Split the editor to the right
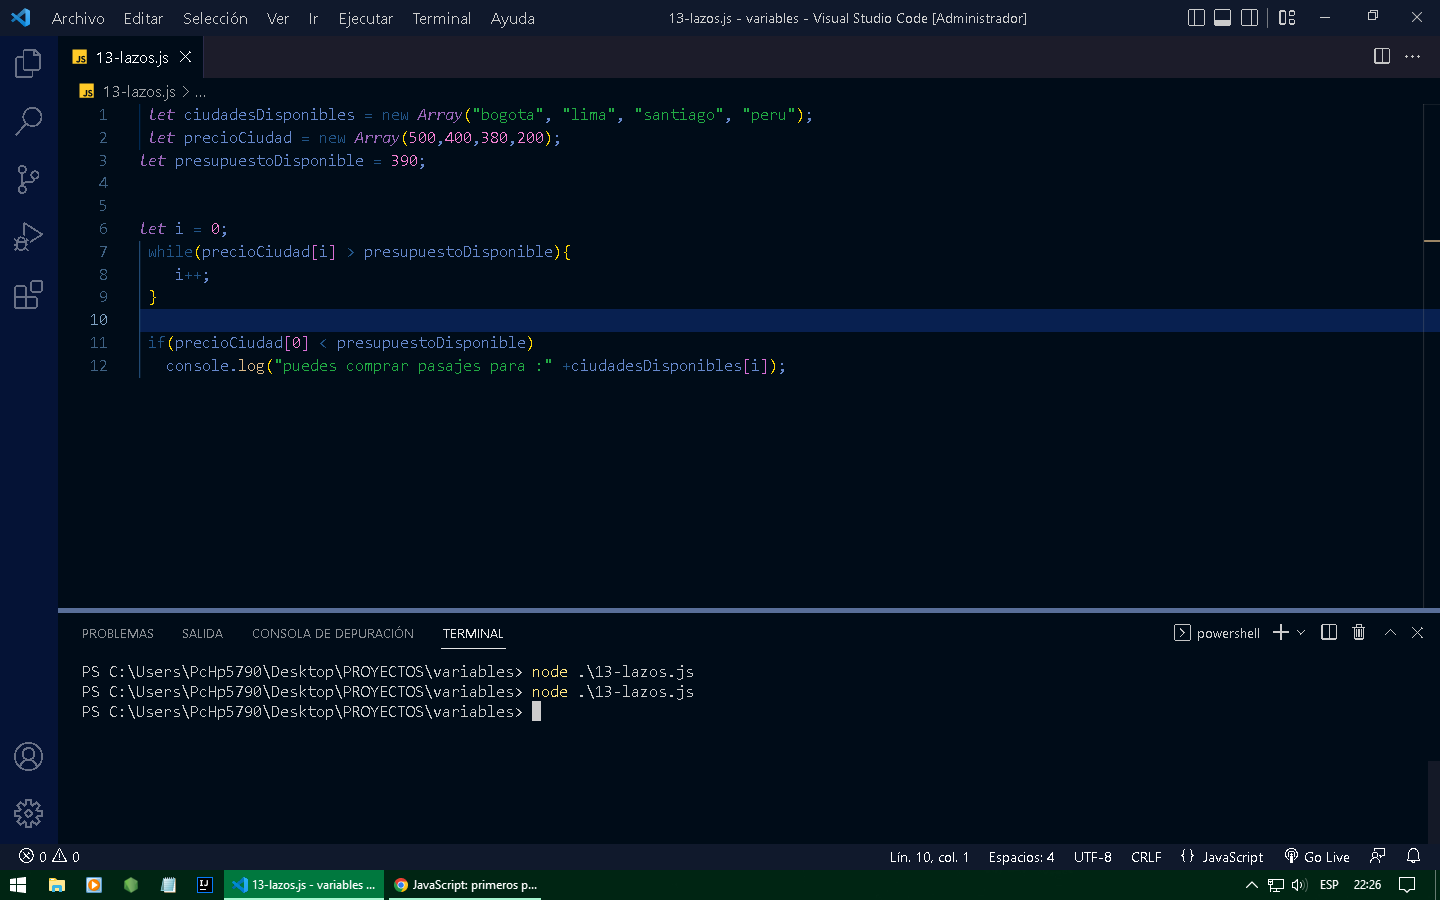The width and height of the screenshot is (1440, 900). coord(1382,56)
